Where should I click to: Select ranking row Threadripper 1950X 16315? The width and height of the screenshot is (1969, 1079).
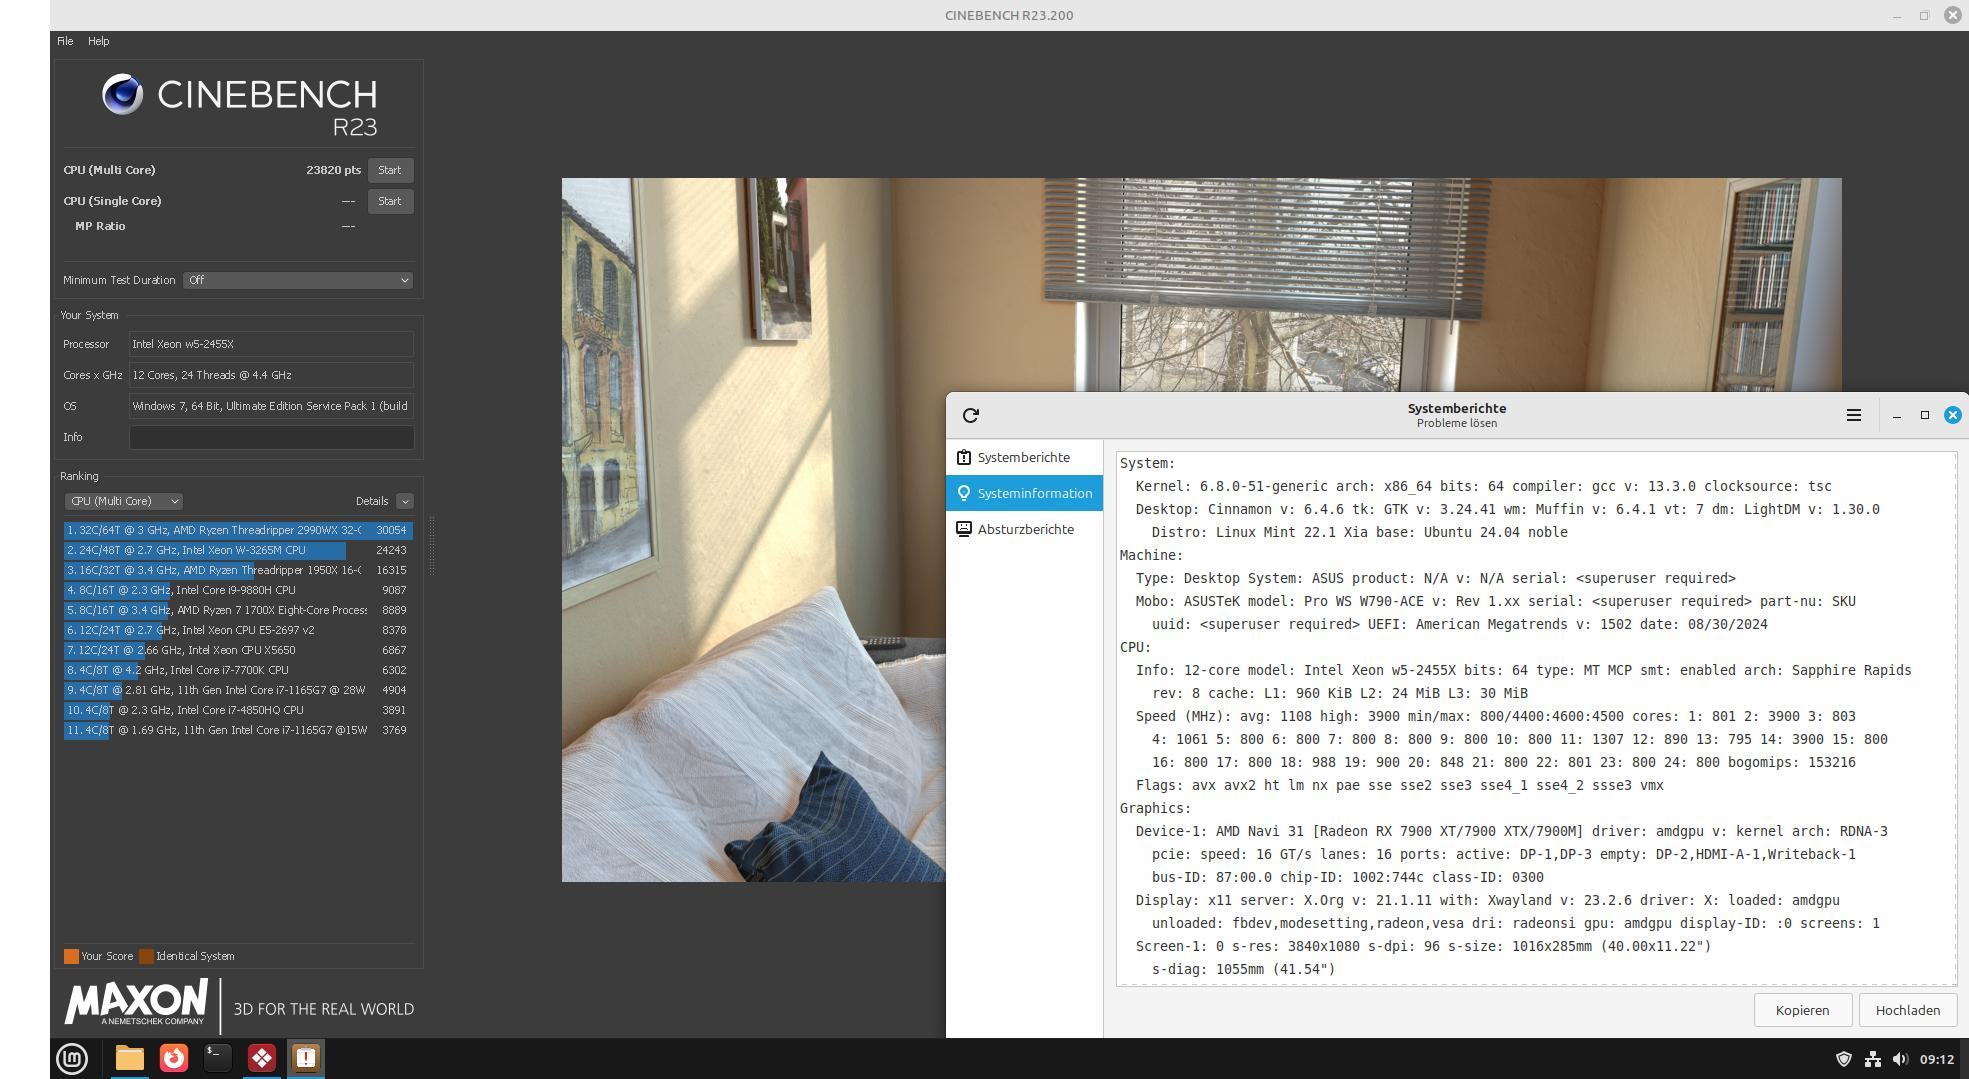238,570
